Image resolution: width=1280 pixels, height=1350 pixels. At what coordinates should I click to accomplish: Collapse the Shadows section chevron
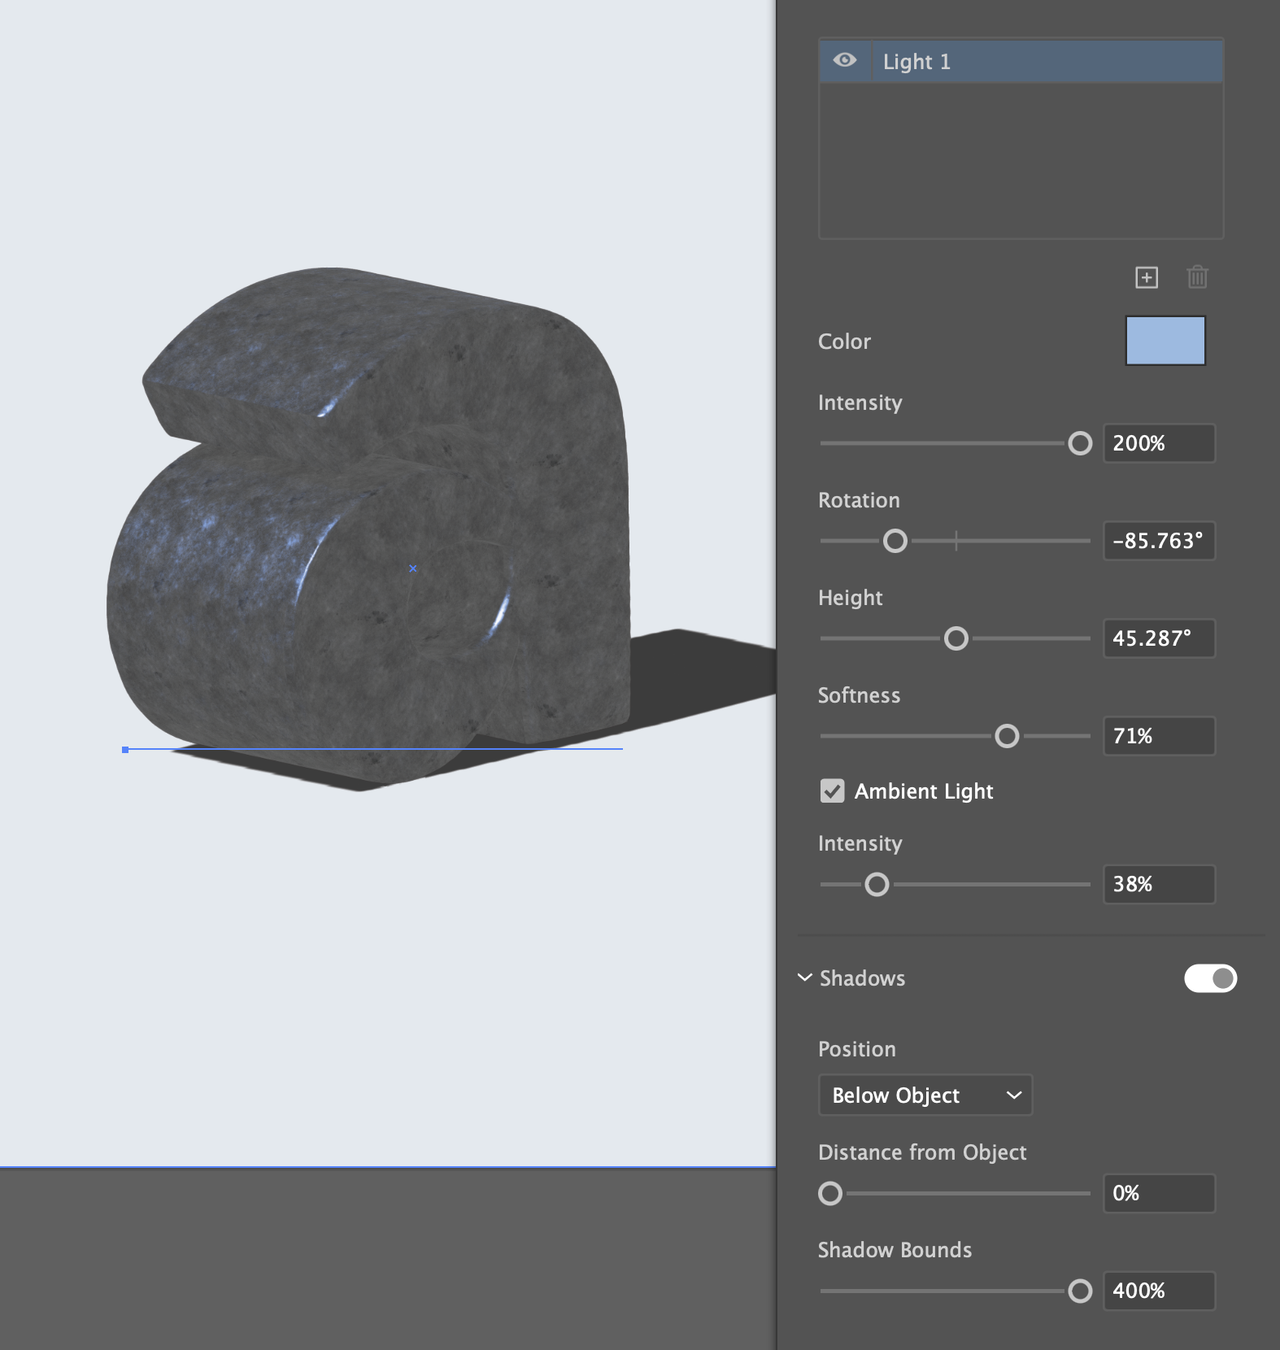click(805, 978)
